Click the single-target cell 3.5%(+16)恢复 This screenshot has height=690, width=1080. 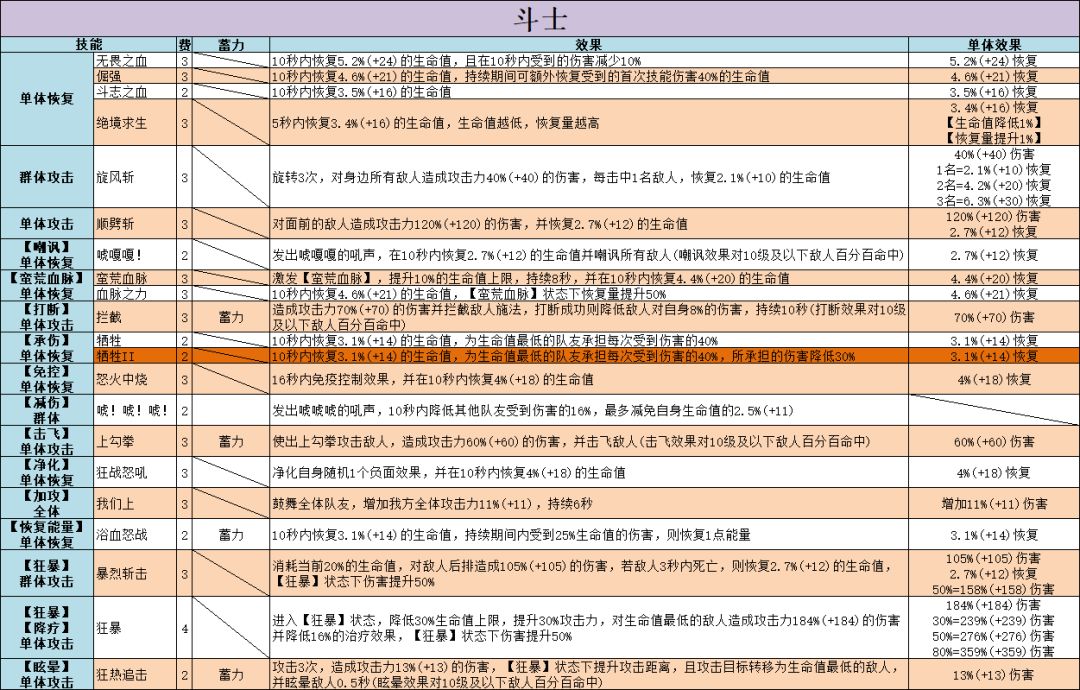[994, 92]
